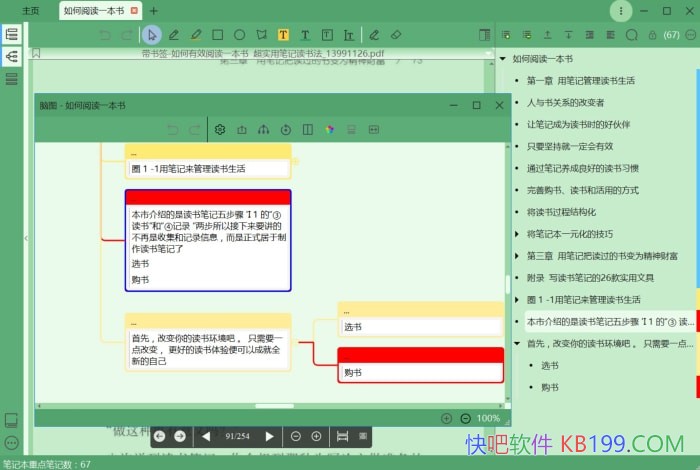The width and height of the screenshot is (700, 470).
Task: Select the yellow text highlight tool
Action: point(283,35)
